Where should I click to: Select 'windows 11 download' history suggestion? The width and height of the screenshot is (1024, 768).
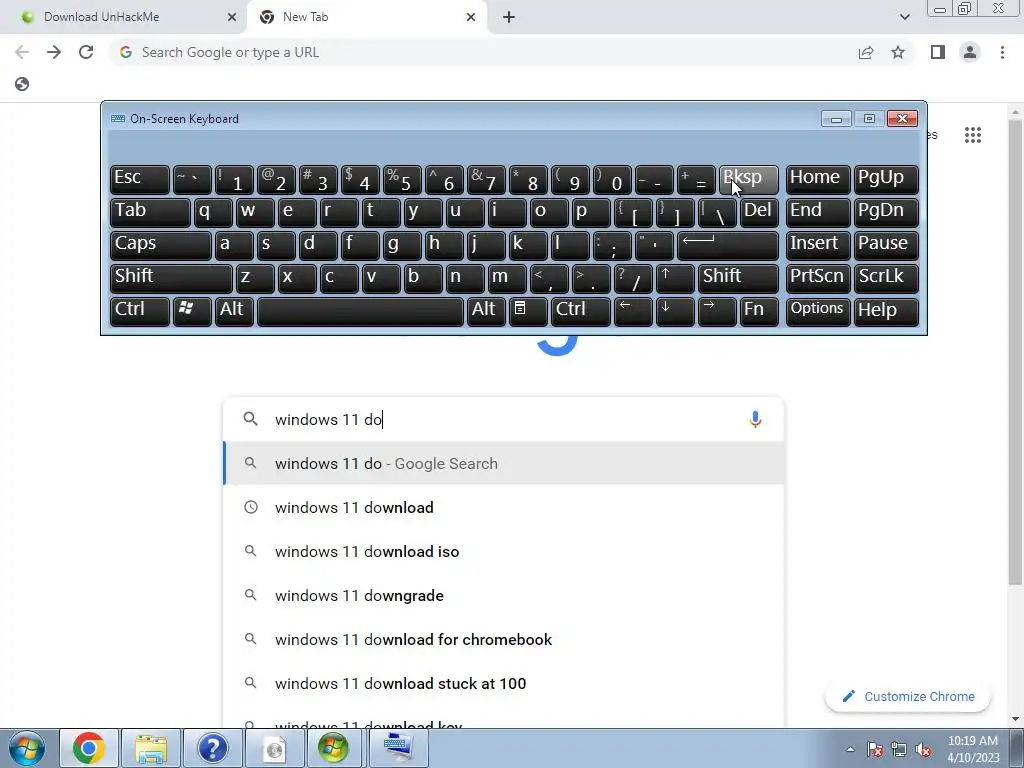click(503, 507)
